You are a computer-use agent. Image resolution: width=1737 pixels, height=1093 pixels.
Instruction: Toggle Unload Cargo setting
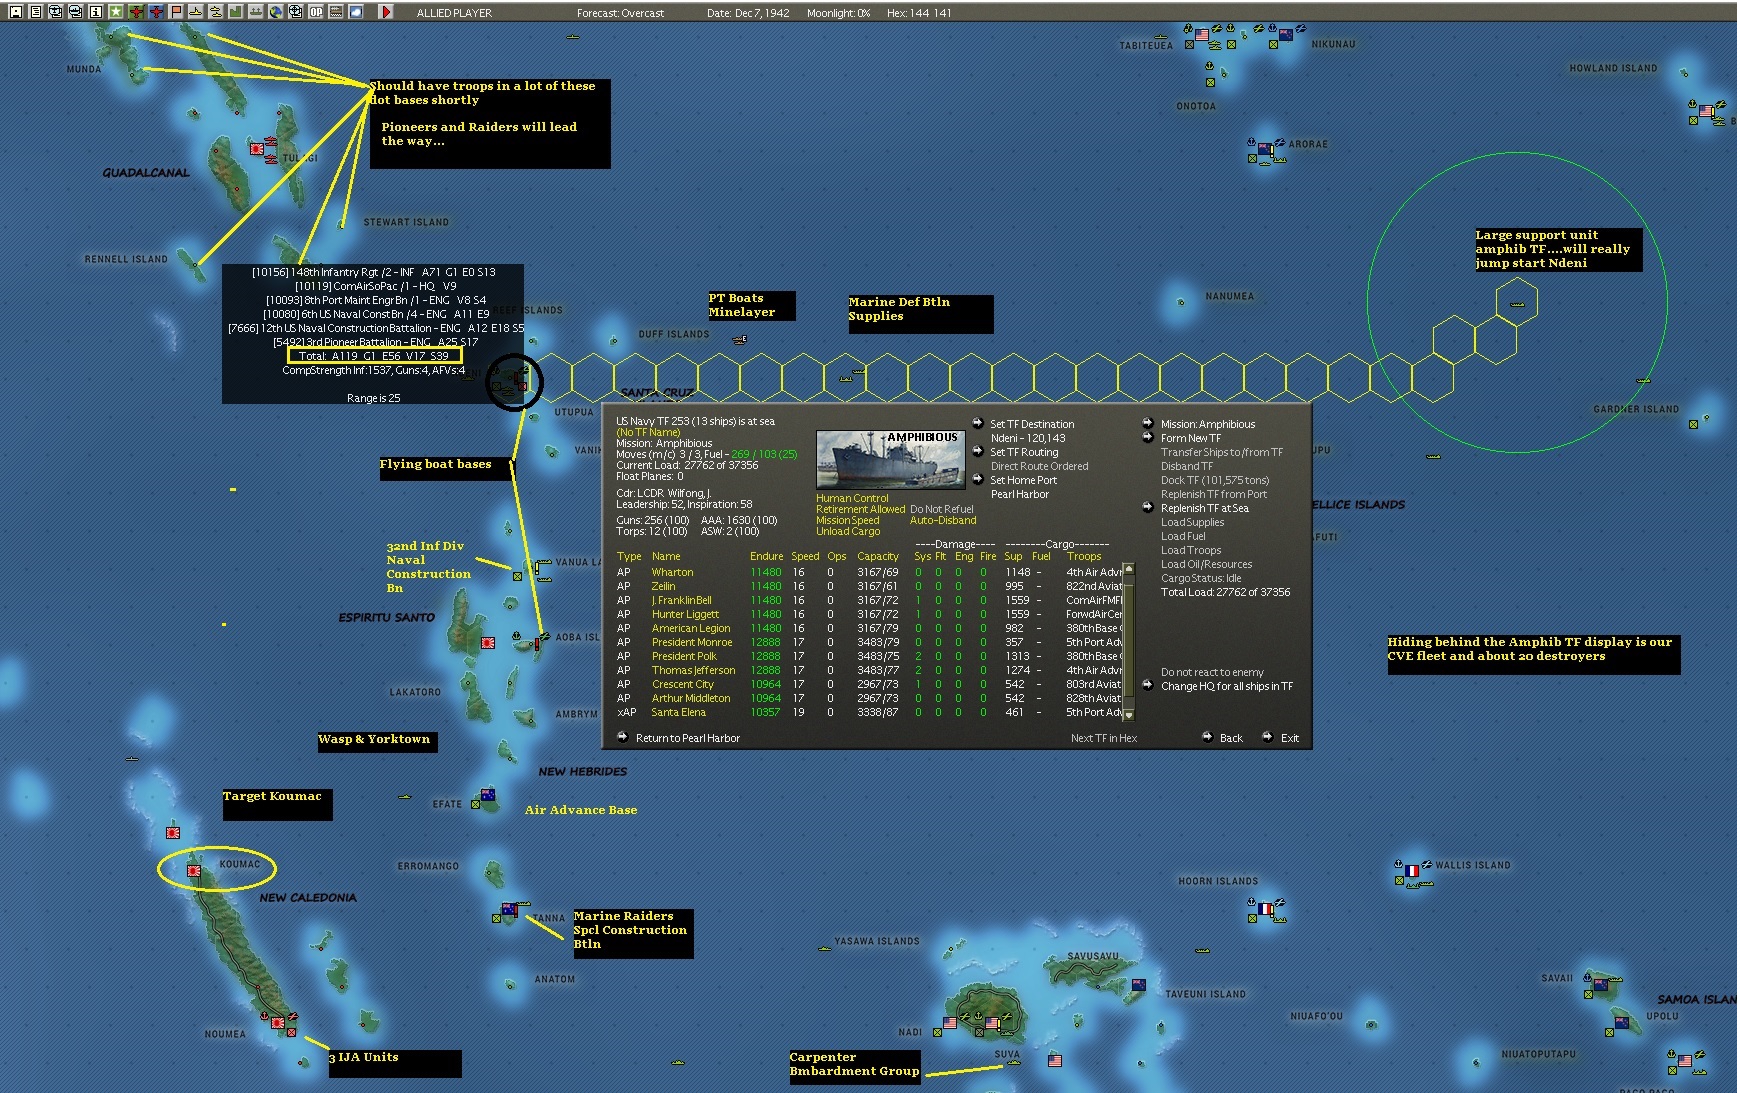click(x=848, y=531)
